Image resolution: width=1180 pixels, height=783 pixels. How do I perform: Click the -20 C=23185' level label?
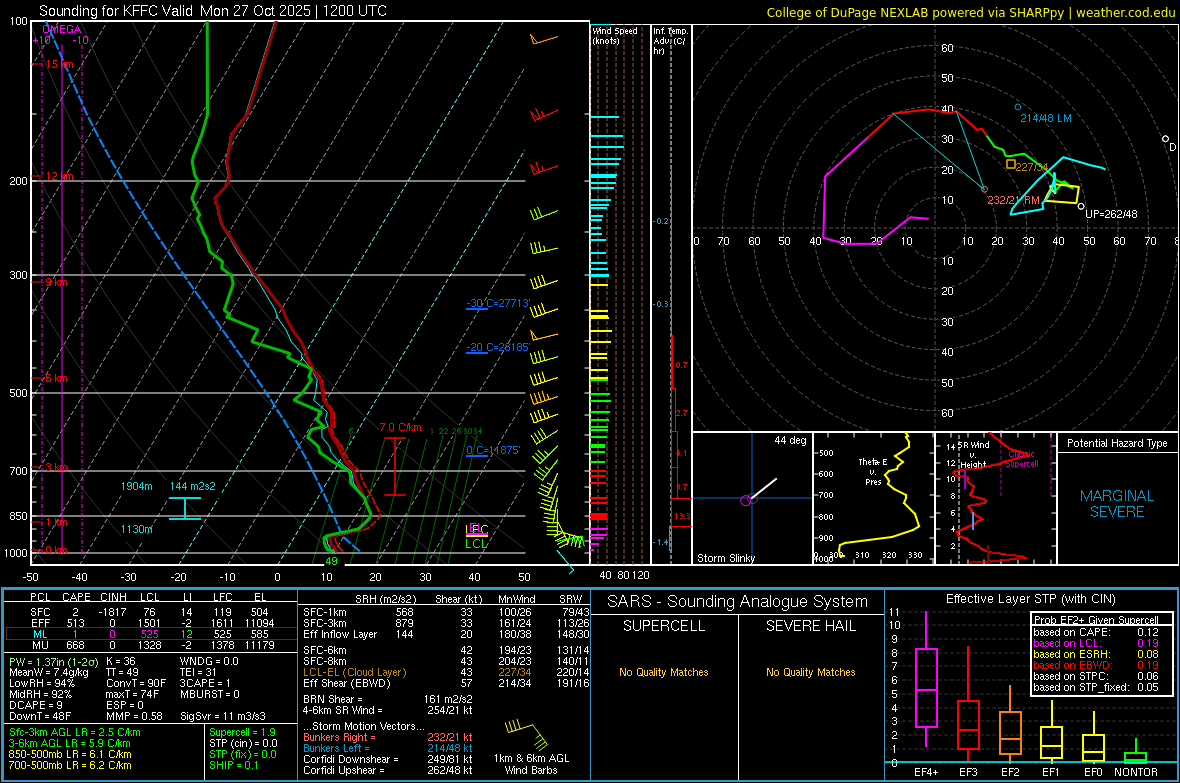click(498, 347)
